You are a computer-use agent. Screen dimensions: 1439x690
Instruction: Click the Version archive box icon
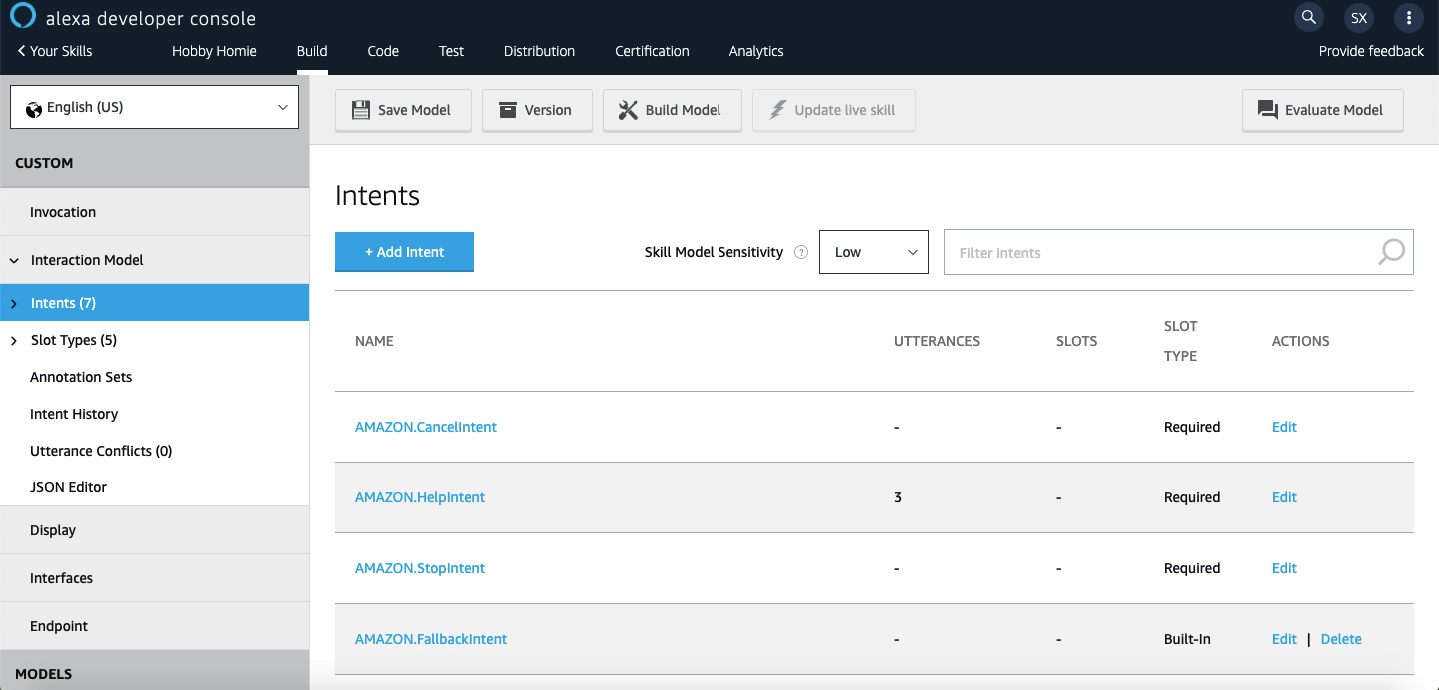point(508,110)
